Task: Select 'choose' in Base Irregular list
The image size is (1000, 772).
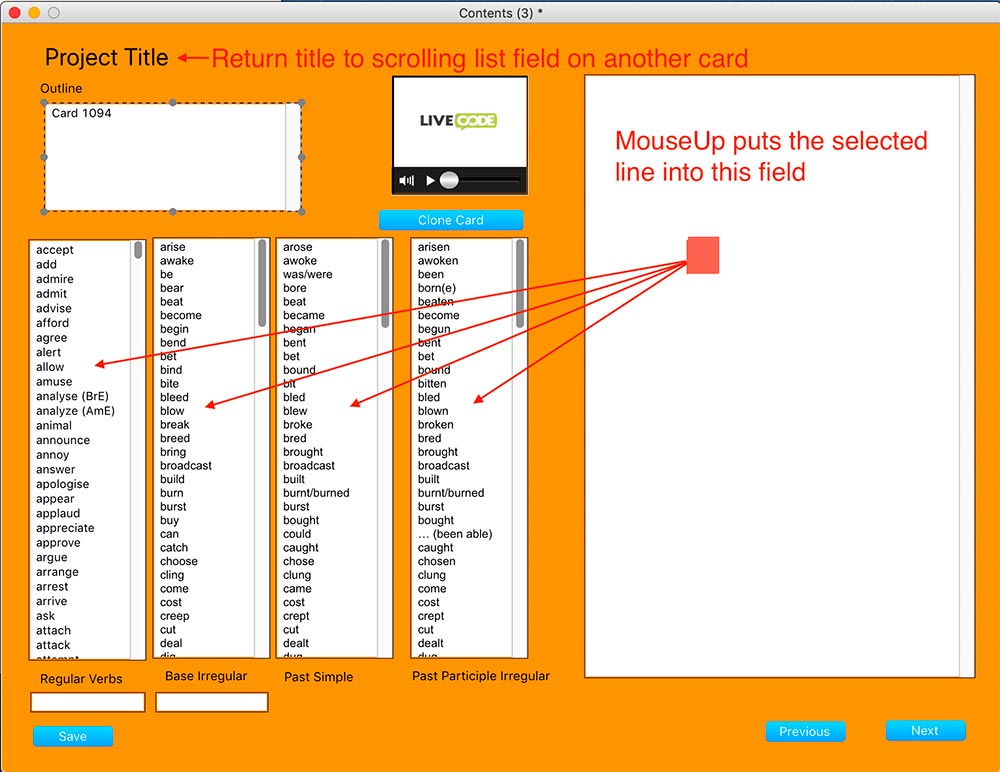Action: pos(179,561)
